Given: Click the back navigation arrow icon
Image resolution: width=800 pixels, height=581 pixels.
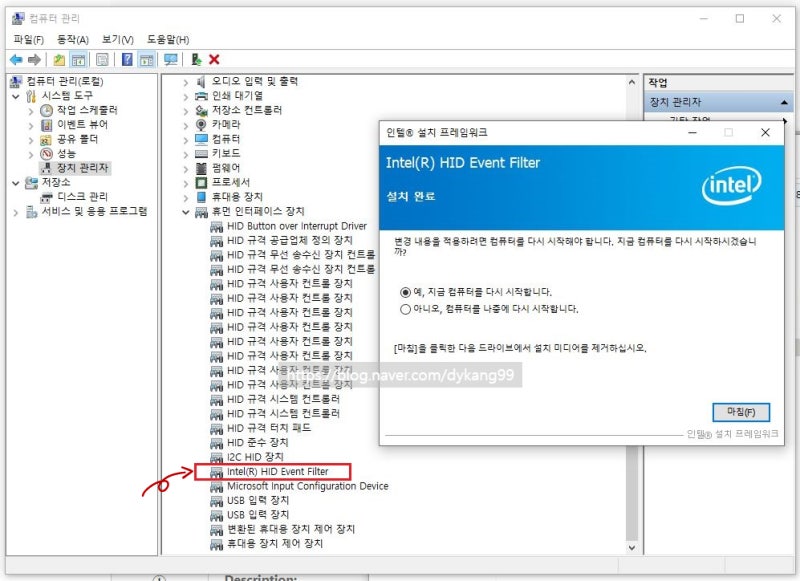Looking at the screenshot, I should pos(16,59).
